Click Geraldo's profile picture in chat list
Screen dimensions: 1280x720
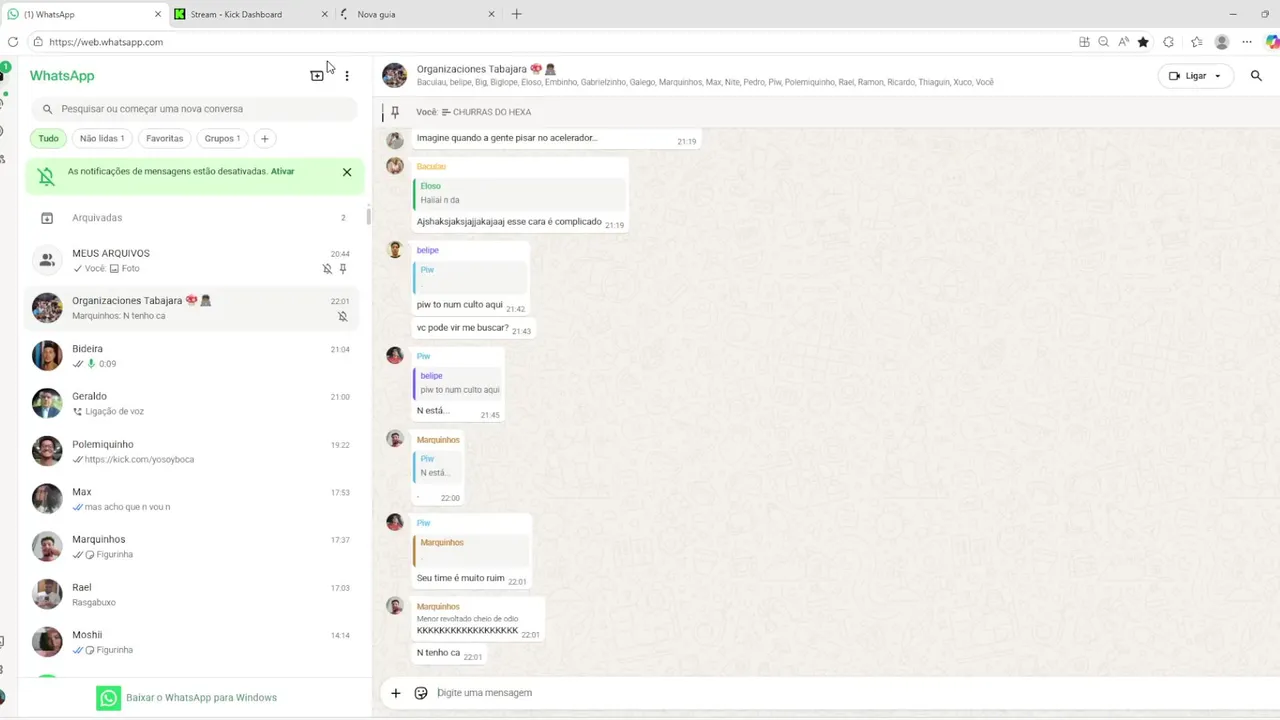coord(47,404)
